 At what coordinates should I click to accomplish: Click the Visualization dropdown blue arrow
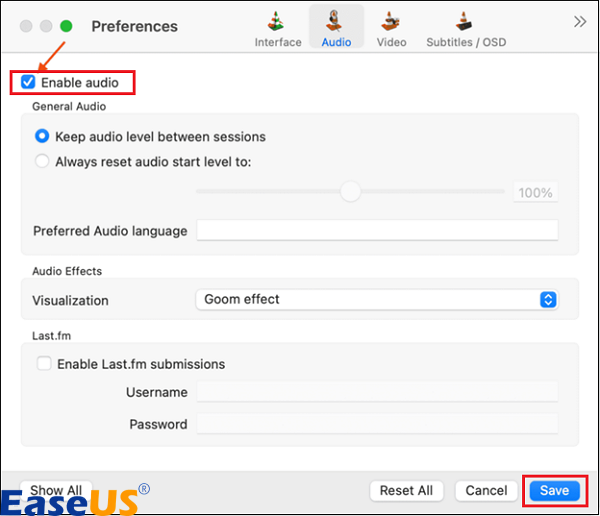547,299
